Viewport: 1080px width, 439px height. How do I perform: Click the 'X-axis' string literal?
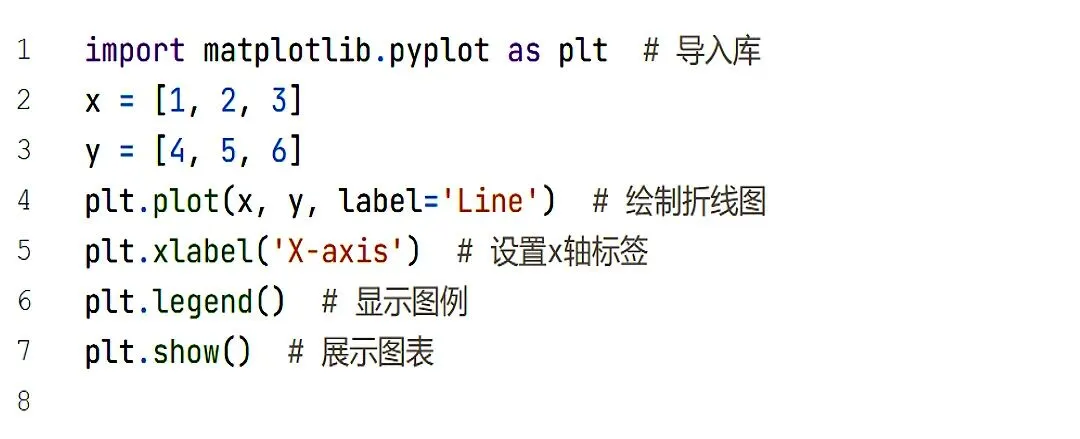(x=338, y=251)
